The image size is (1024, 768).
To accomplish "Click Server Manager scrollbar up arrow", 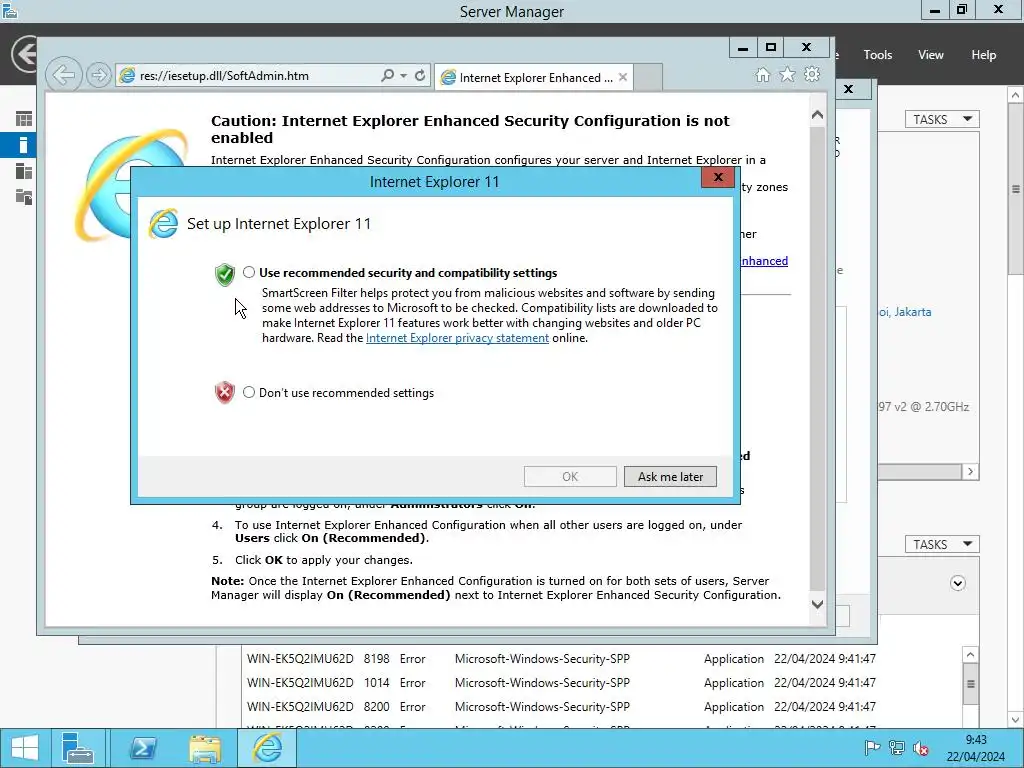I will click(x=1016, y=95).
